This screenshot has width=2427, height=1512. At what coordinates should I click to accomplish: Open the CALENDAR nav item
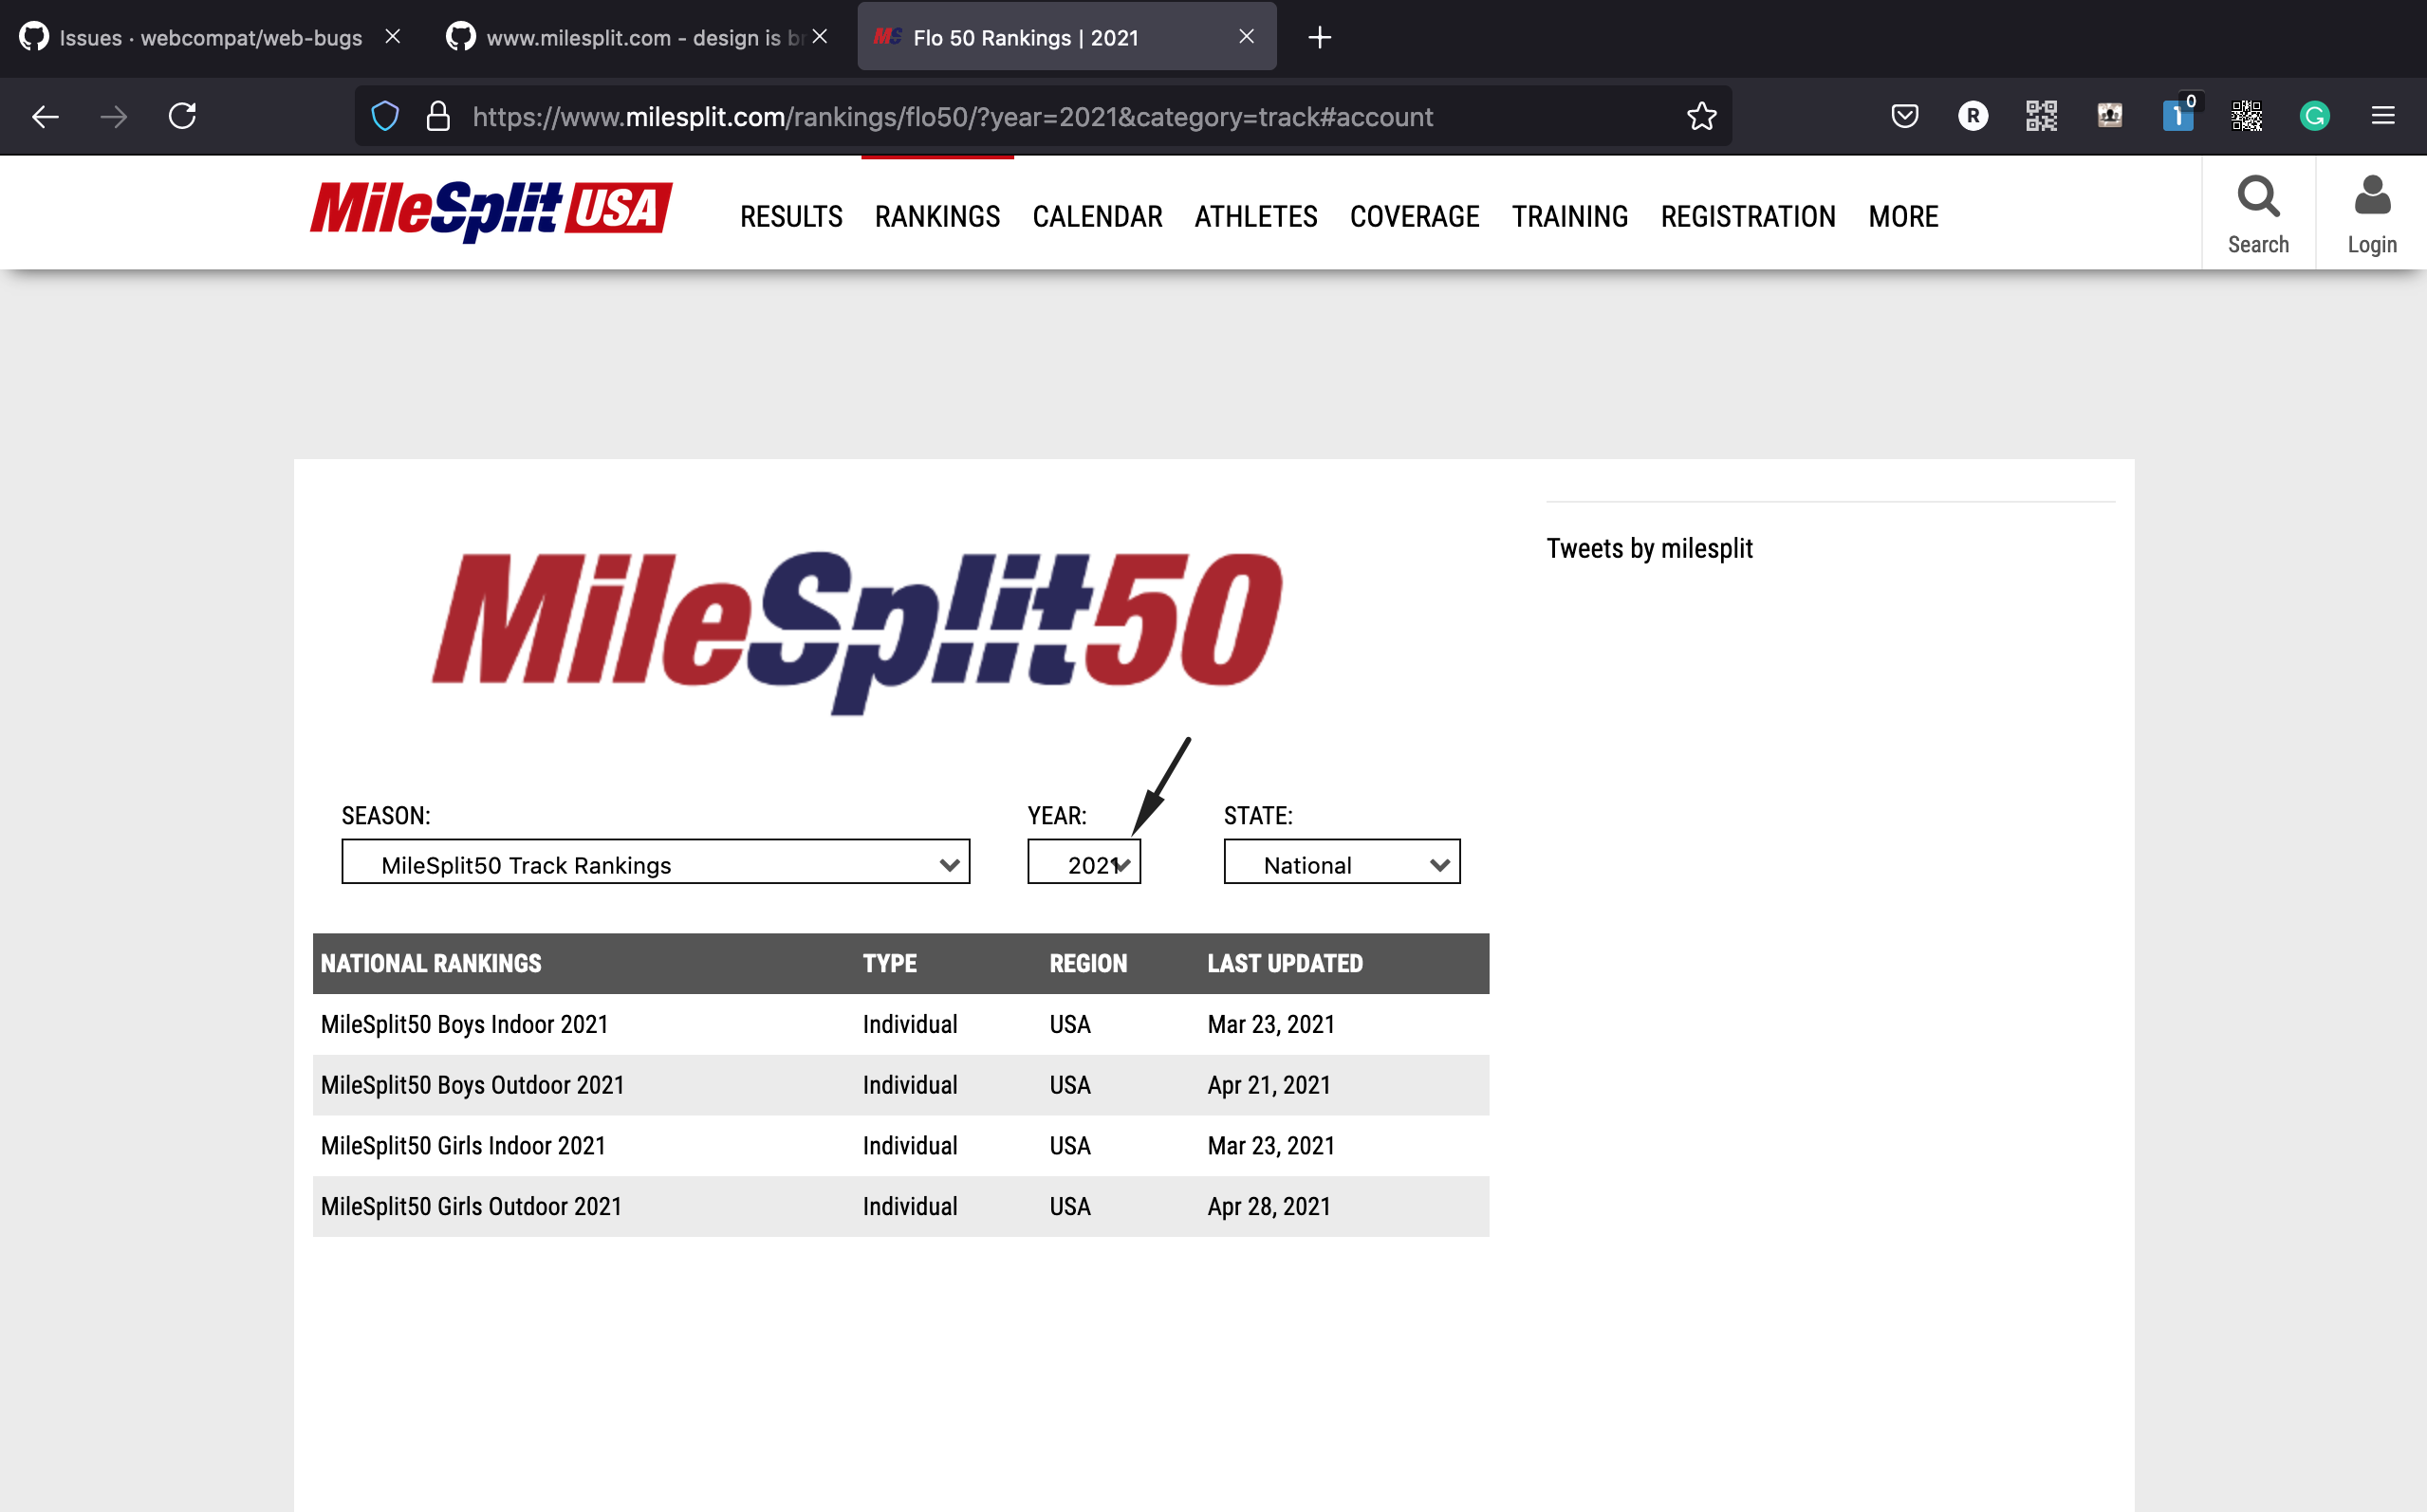tap(1097, 216)
